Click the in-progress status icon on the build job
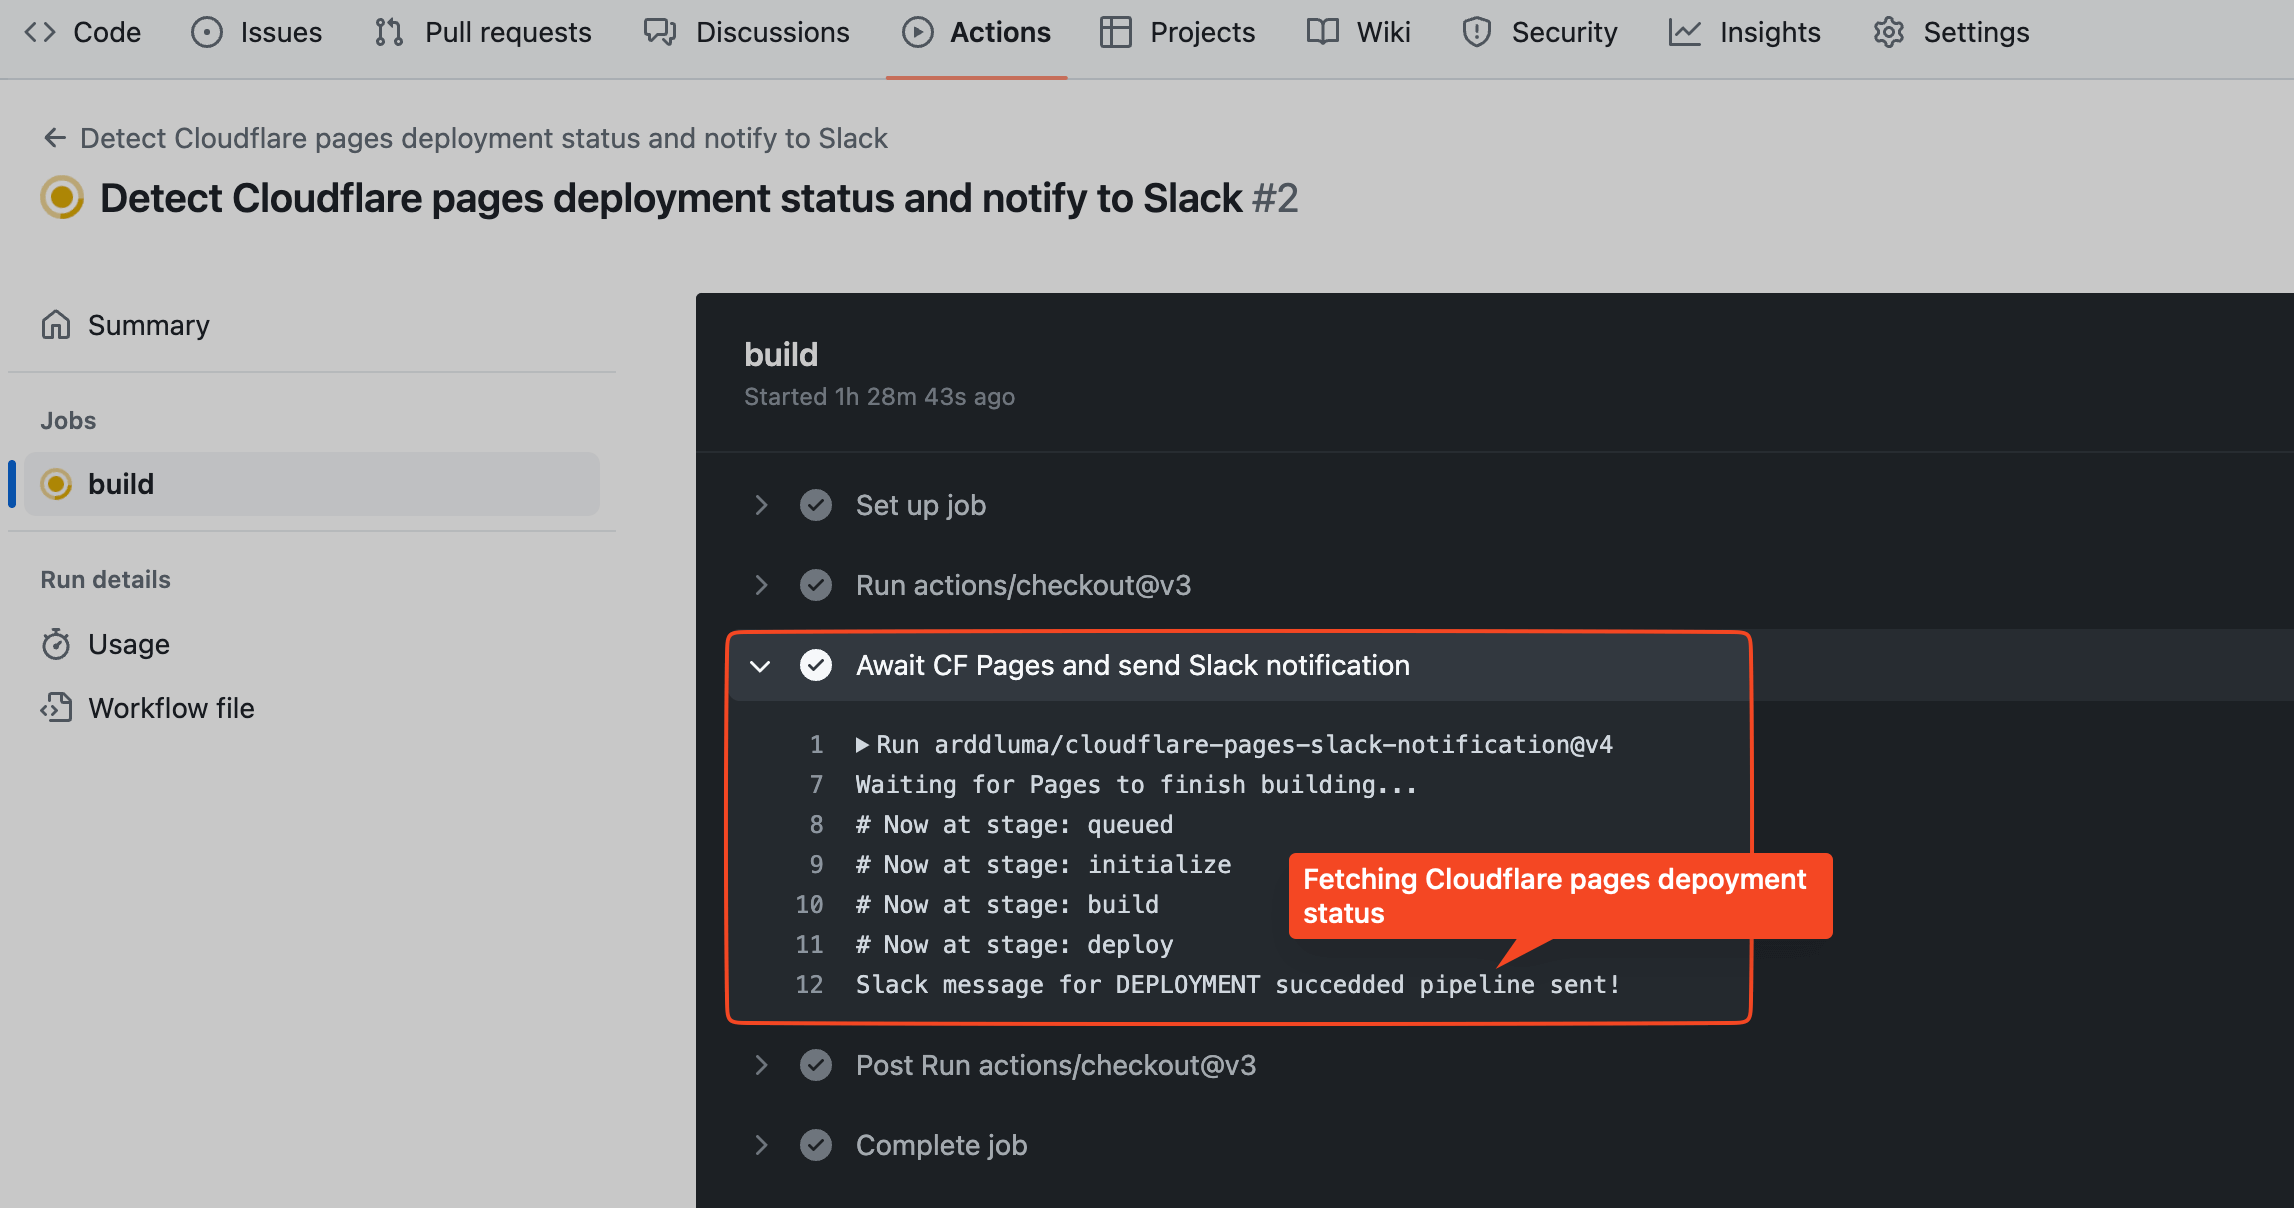 [56, 484]
